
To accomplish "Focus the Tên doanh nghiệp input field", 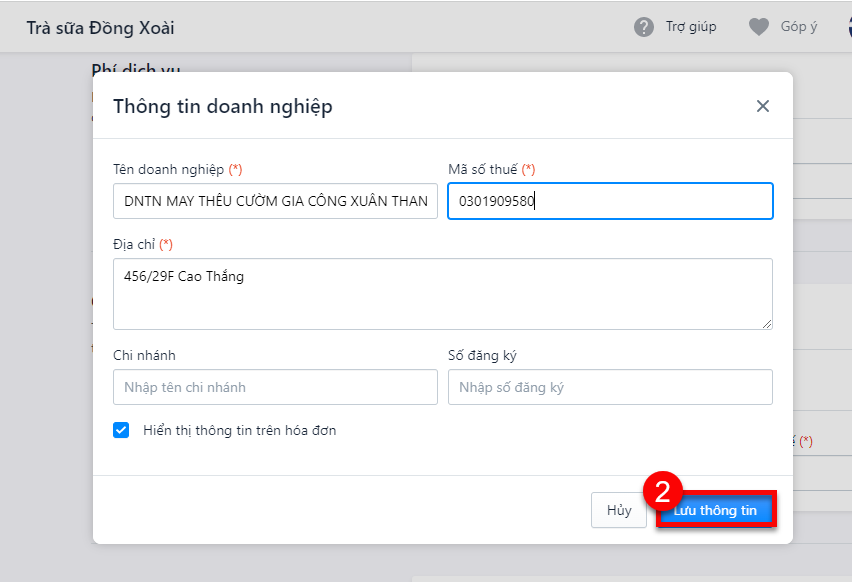I will click(275, 201).
